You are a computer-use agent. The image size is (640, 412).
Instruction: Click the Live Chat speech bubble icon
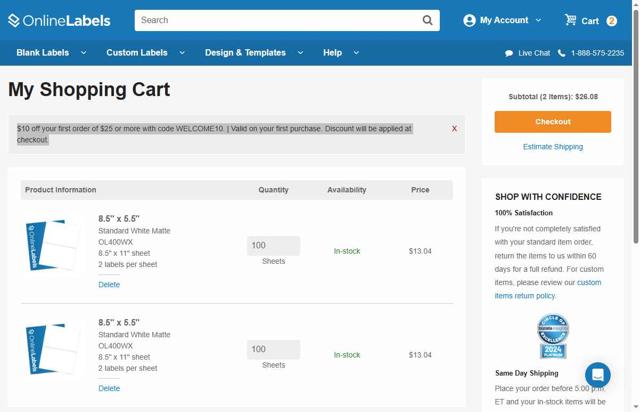point(509,53)
